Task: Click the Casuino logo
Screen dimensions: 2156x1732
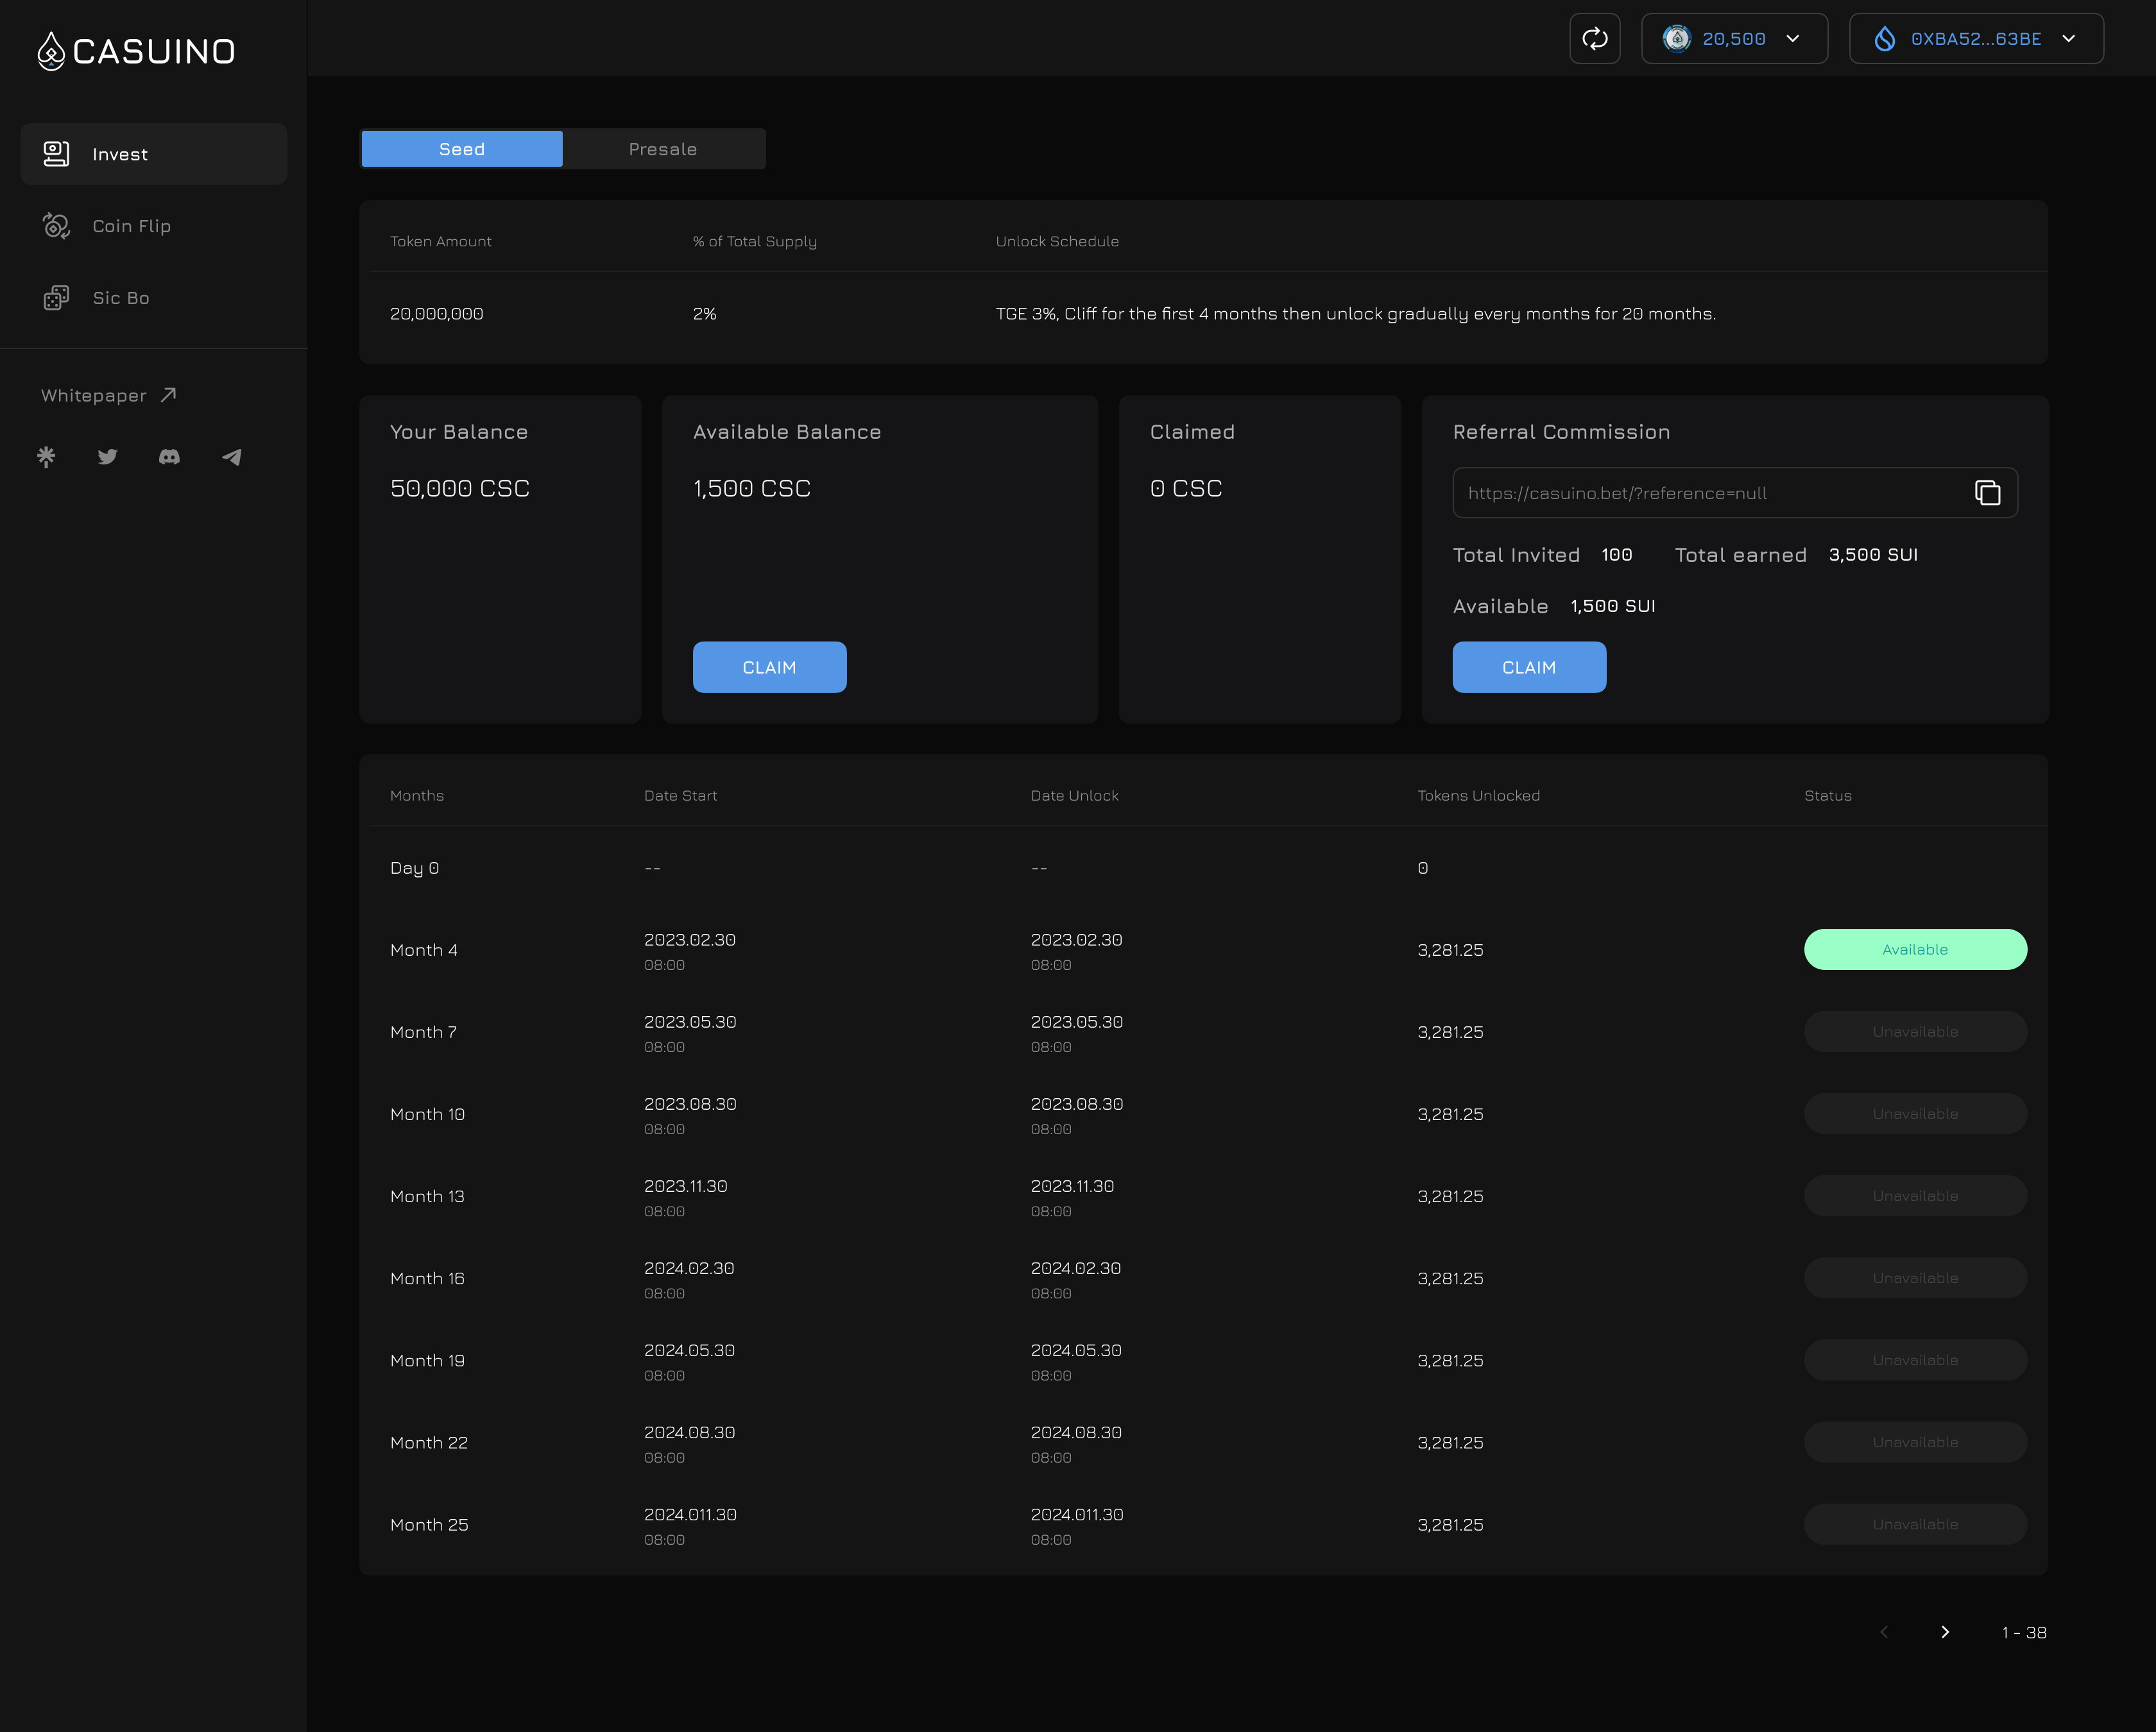Action: (x=136, y=51)
